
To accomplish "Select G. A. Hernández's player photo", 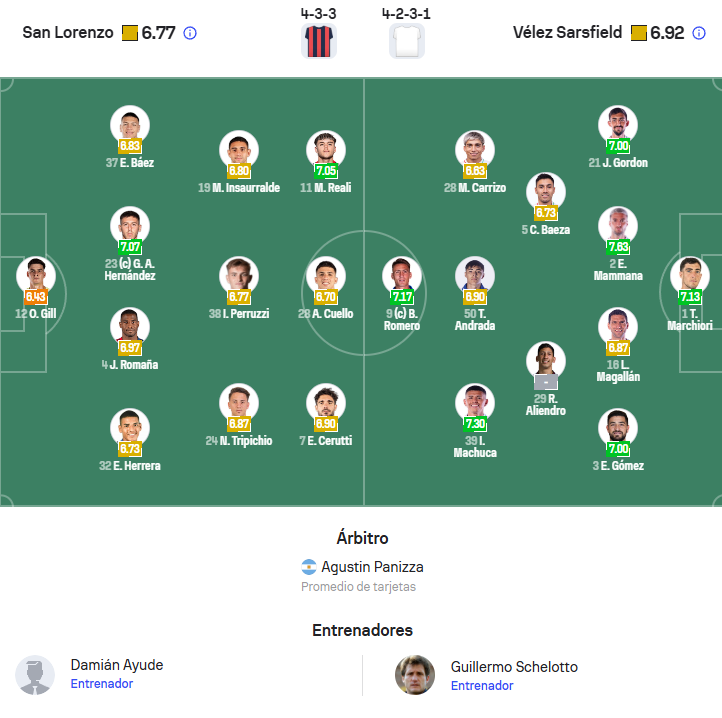I will pos(130,226).
